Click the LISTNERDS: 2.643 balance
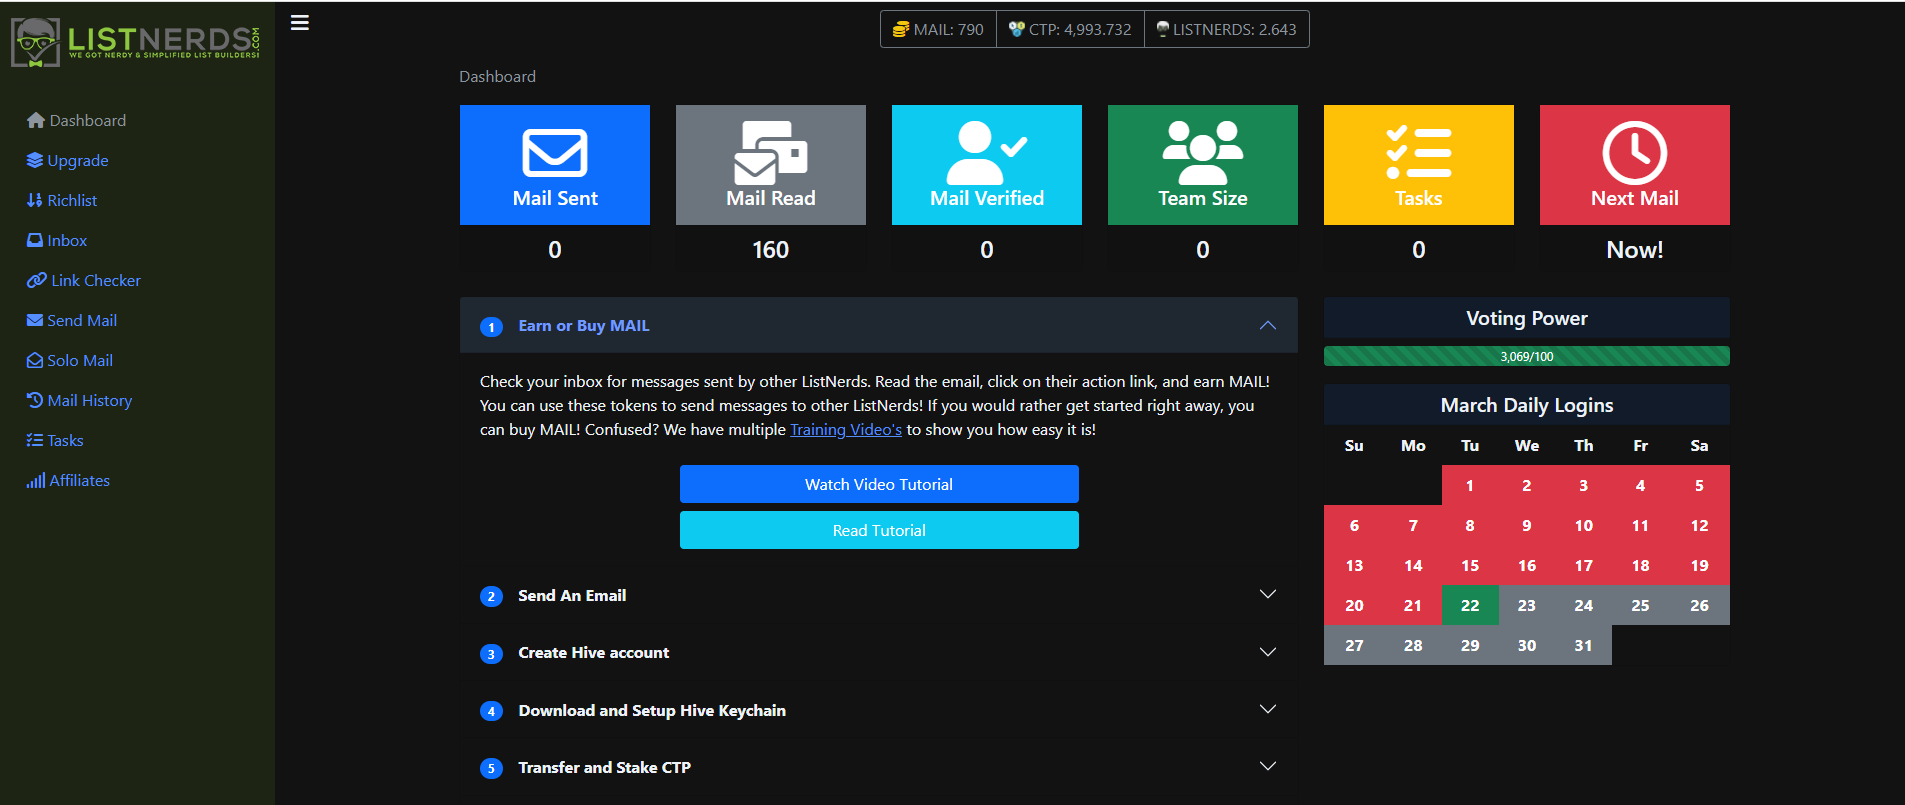This screenshot has width=1905, height=805. tap(1226, 29)
